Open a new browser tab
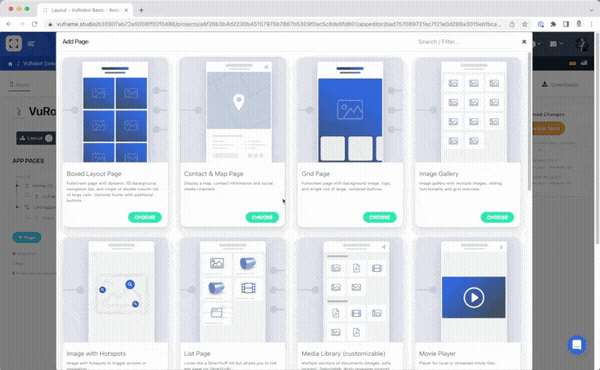The width and height of the screenshot is (600, 370). (x=141, y=10)
